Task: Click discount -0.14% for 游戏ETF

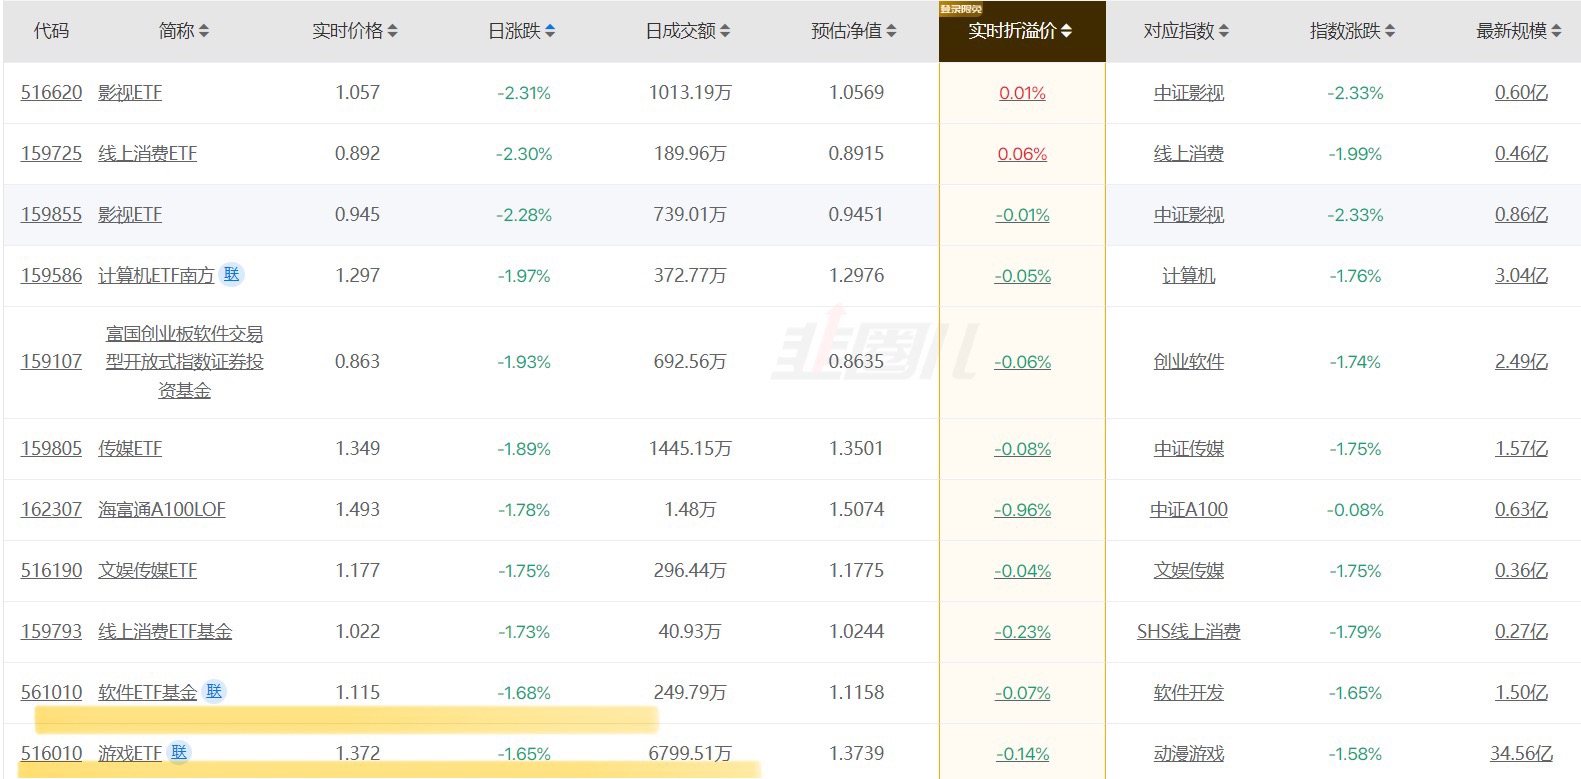Action: [x=1022, y=755]
